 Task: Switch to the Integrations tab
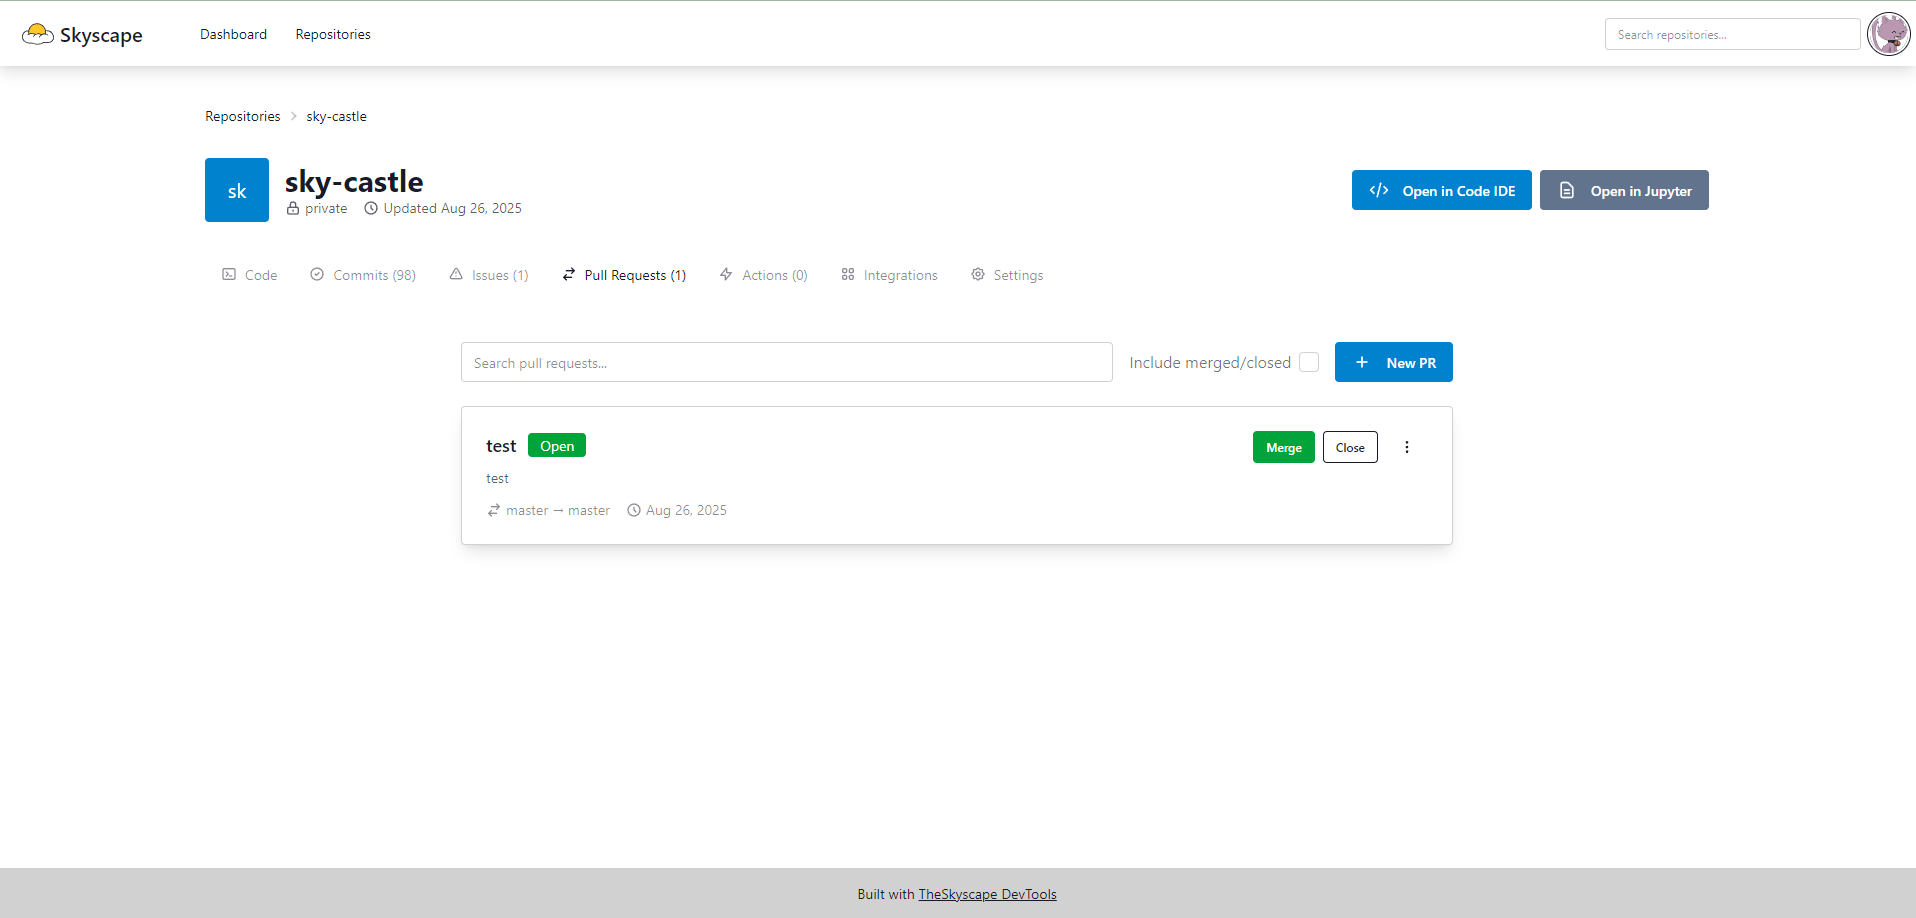tap(889, 275)
